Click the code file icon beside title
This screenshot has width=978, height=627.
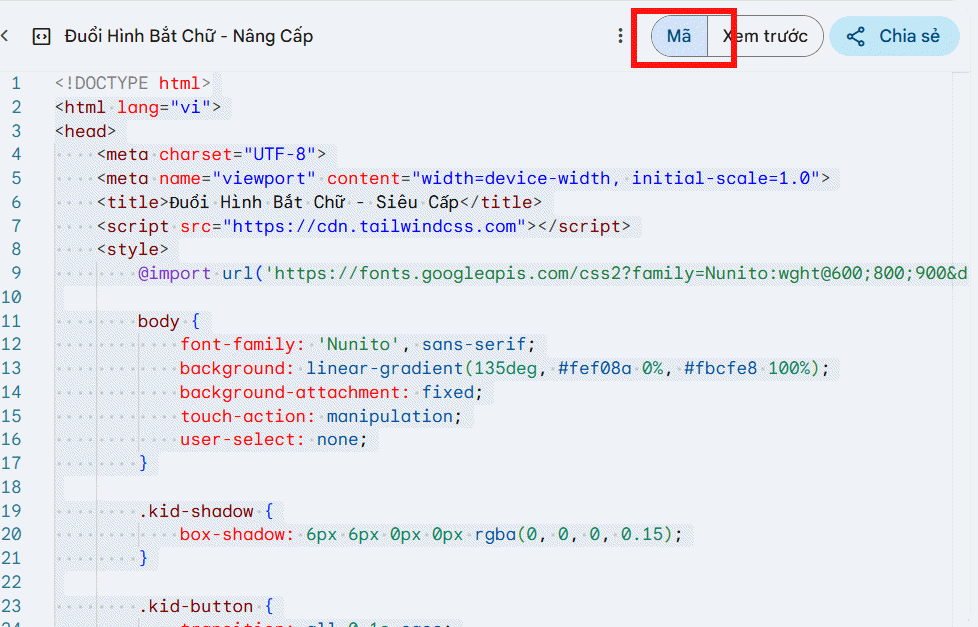[x=41, y=37]
